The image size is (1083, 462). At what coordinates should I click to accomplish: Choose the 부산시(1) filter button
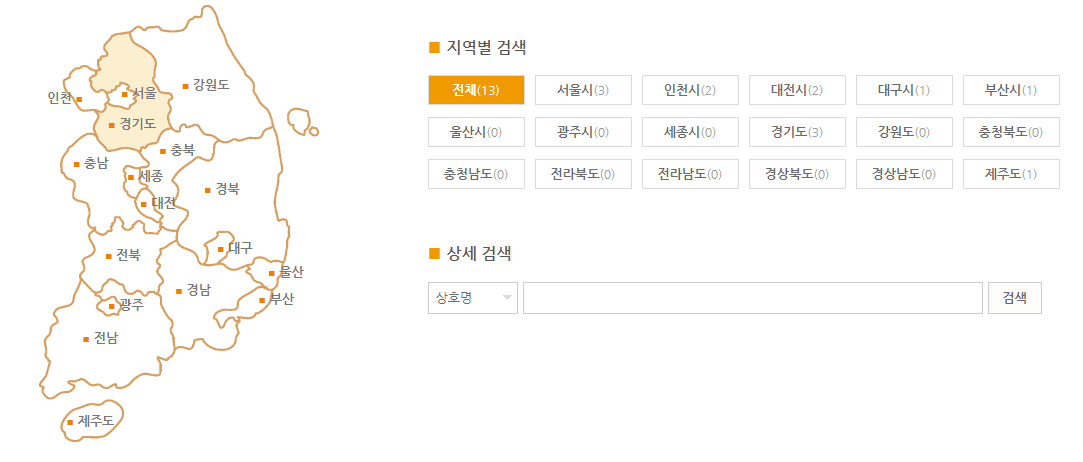(x=1011, y=90)
